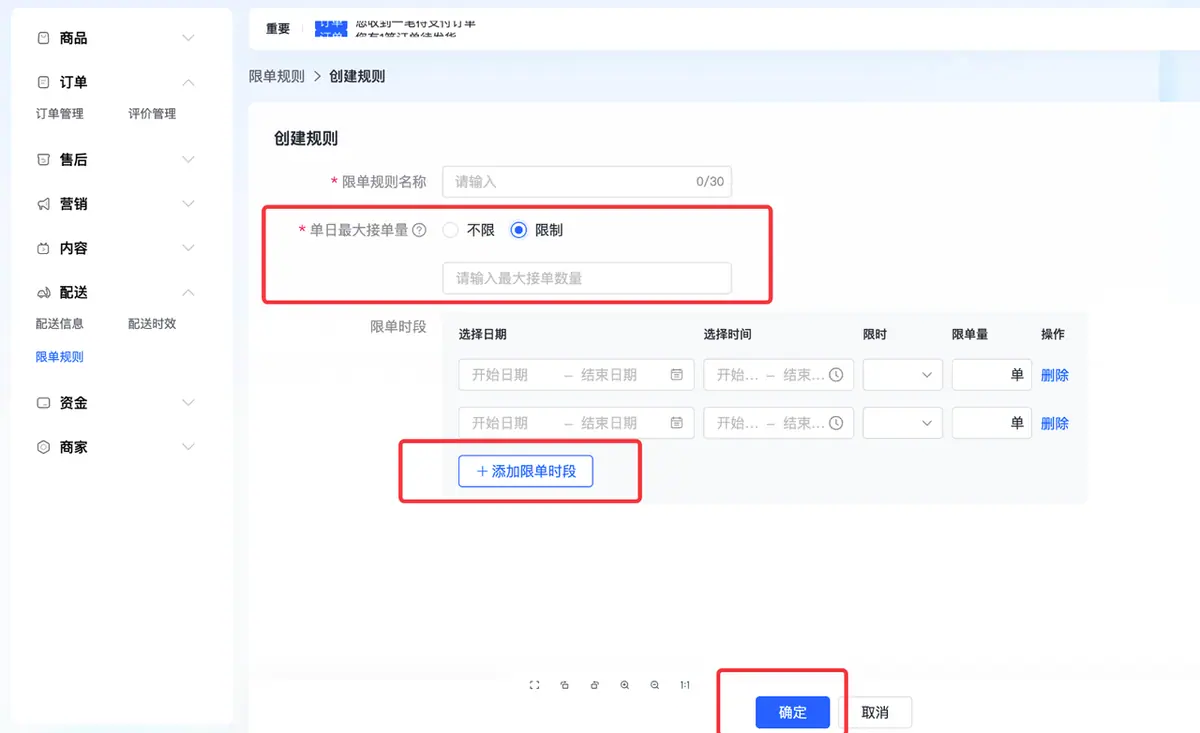Click the clock icon in first time row

tap(836, 375)
